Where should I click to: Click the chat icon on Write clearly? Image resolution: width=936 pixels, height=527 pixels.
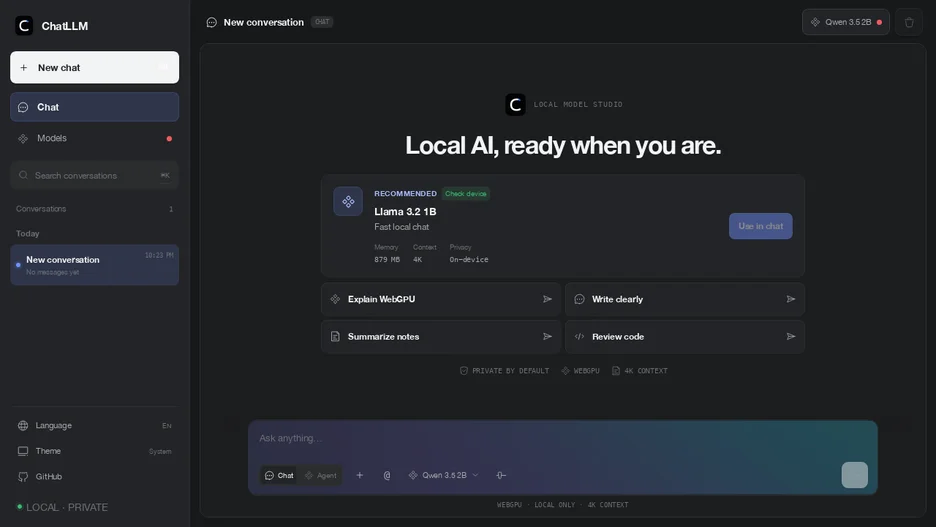579,299
